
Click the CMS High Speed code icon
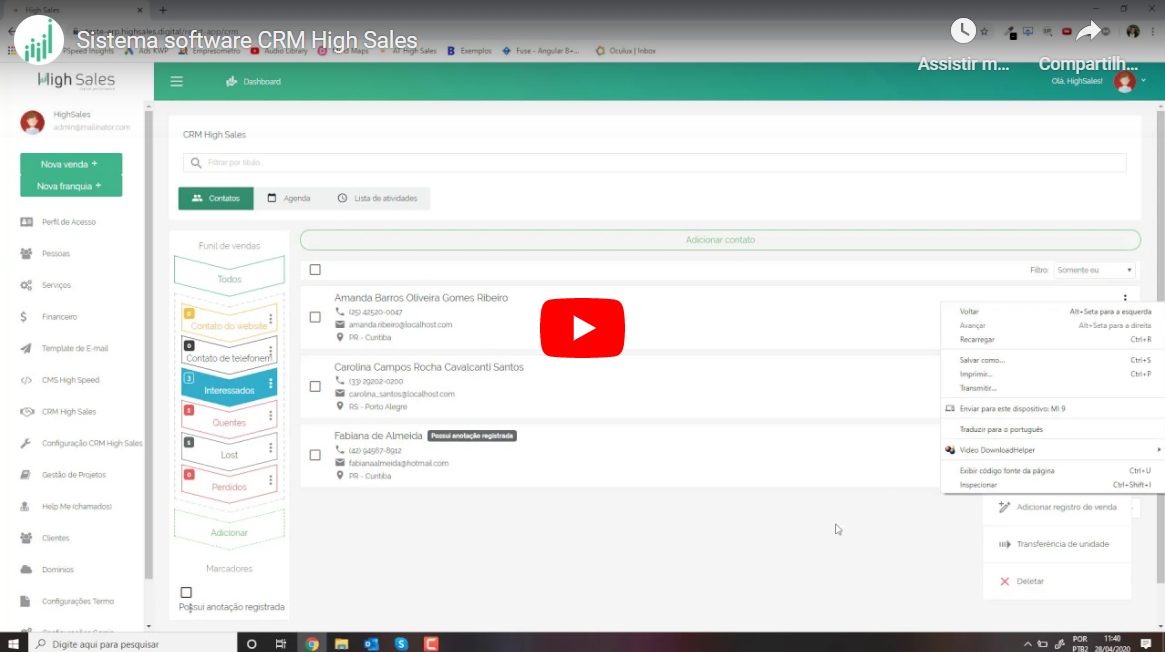pyautogui.click(x=26, y=380)
